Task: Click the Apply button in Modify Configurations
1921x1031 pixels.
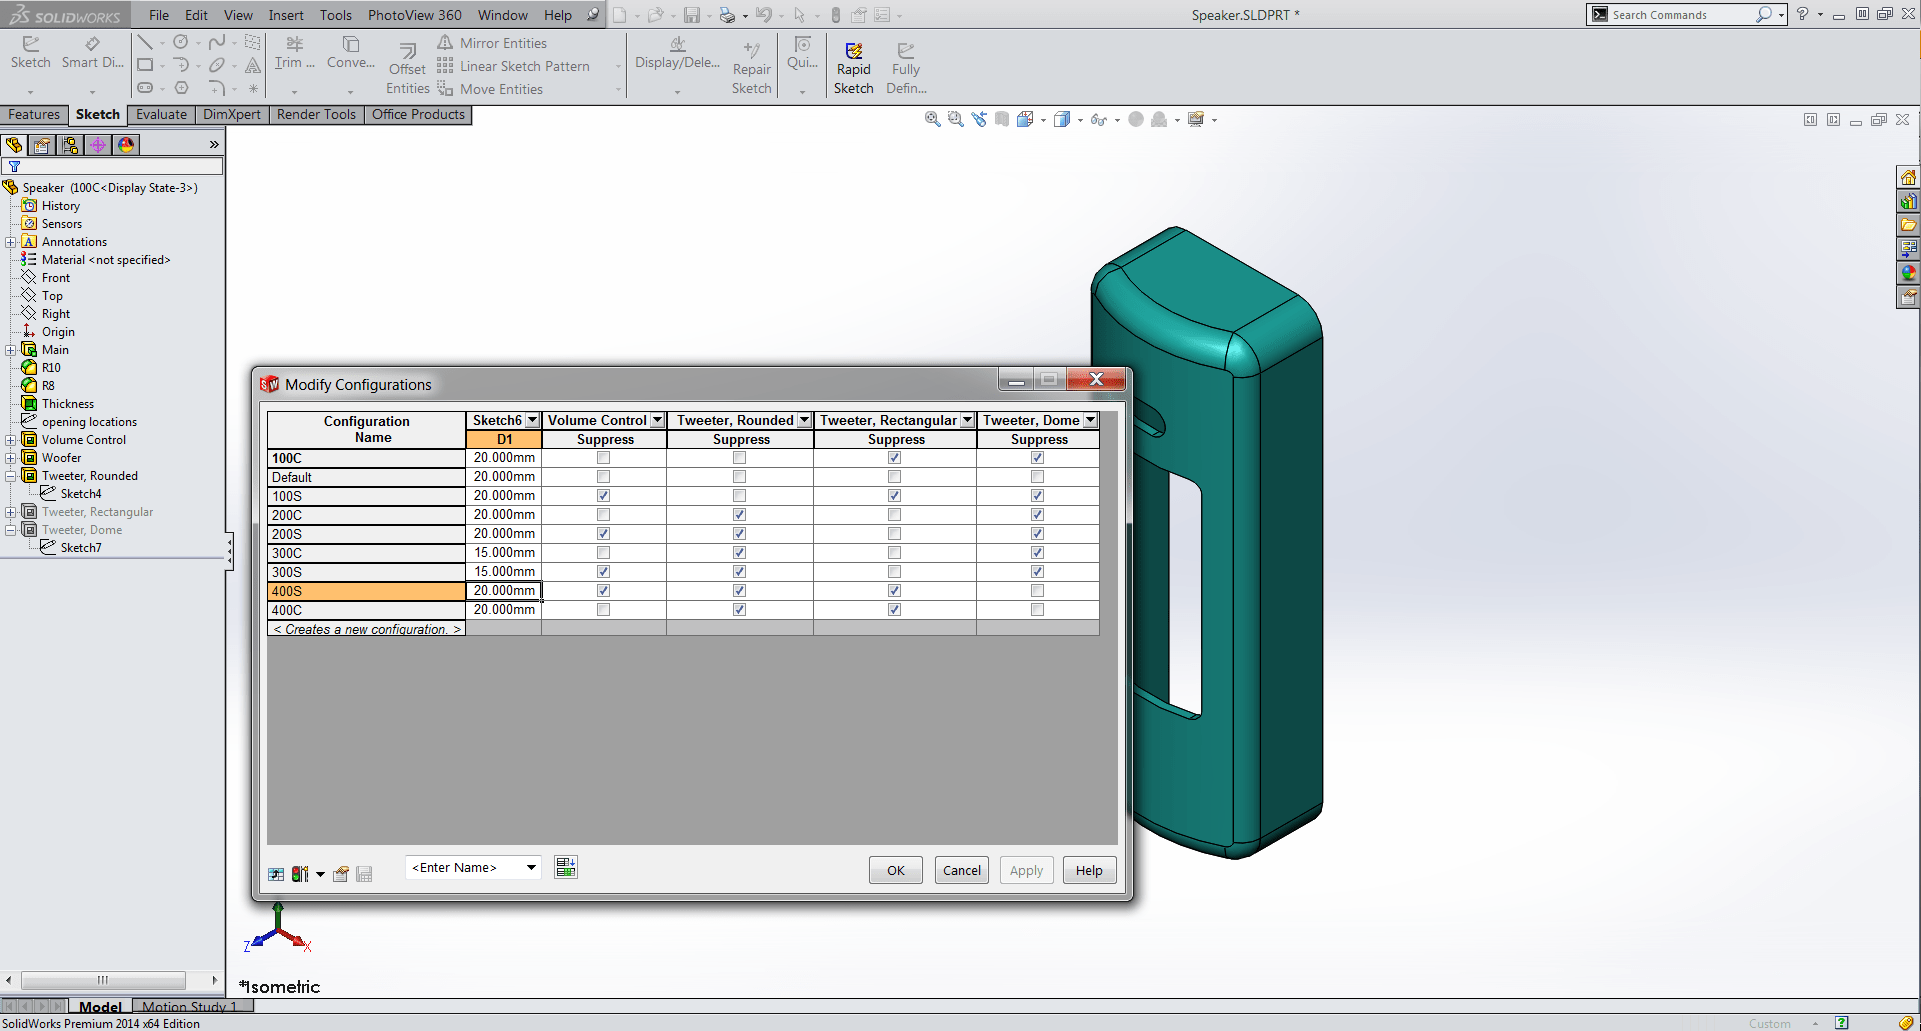Action: 1025,869
